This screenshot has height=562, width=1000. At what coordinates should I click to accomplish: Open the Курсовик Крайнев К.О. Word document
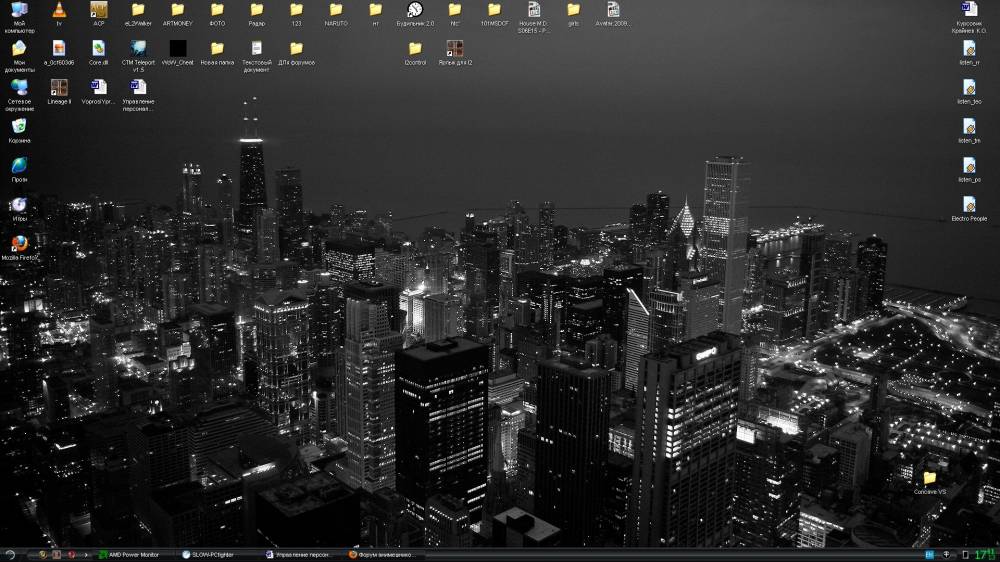(x=969, y=10)
